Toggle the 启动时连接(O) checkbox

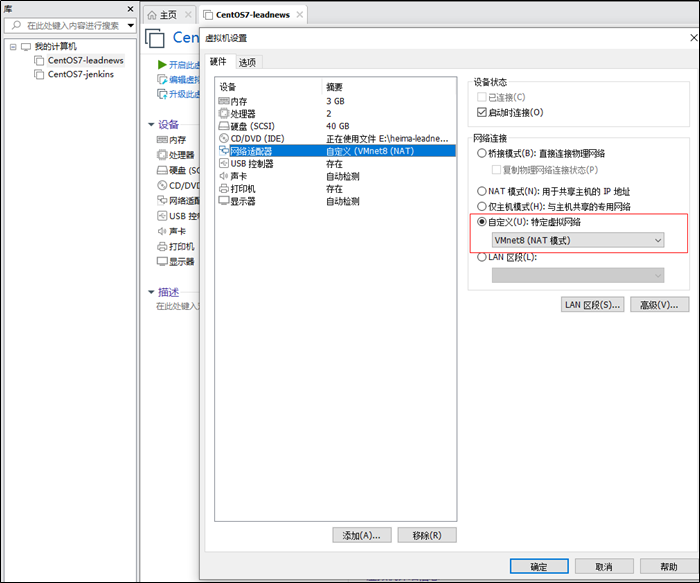pos(482,112)
